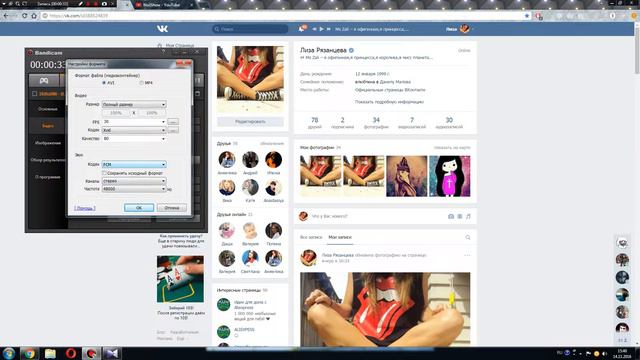Open the post options three dots menu
This screenshot has width=640, height=360.
(467, 256)
